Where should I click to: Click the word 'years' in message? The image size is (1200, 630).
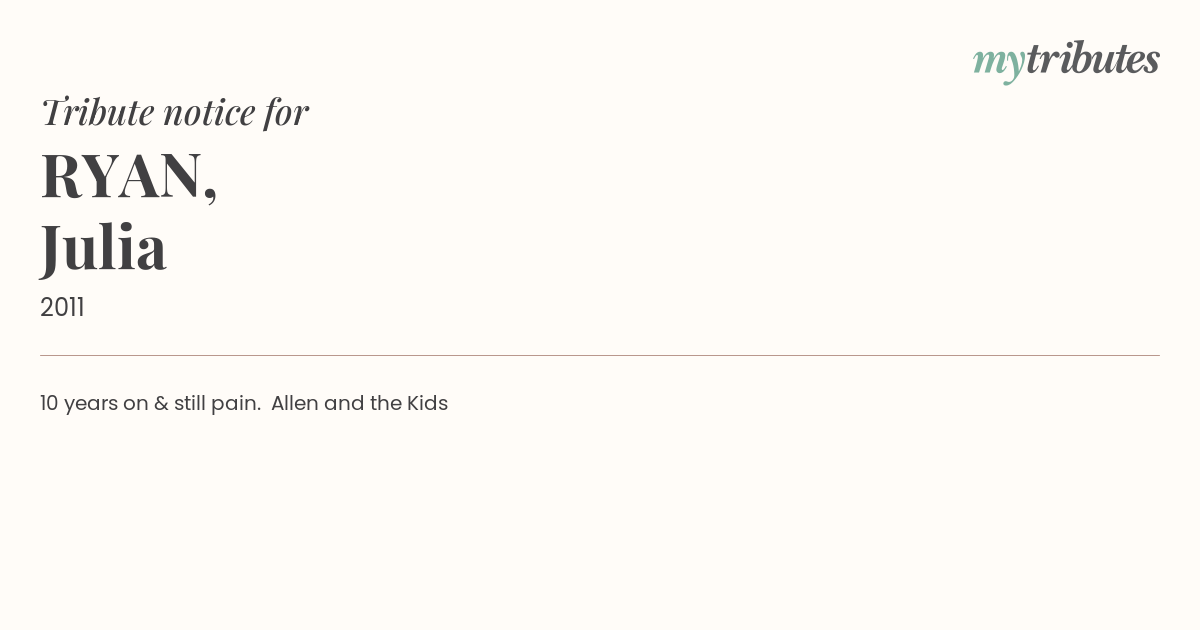tap(91, 405)
